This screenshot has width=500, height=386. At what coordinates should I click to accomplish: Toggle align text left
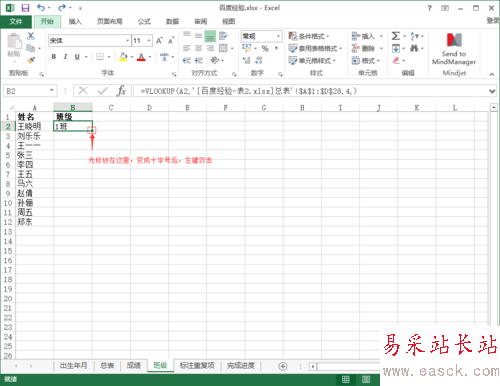[x=187, y=49]
